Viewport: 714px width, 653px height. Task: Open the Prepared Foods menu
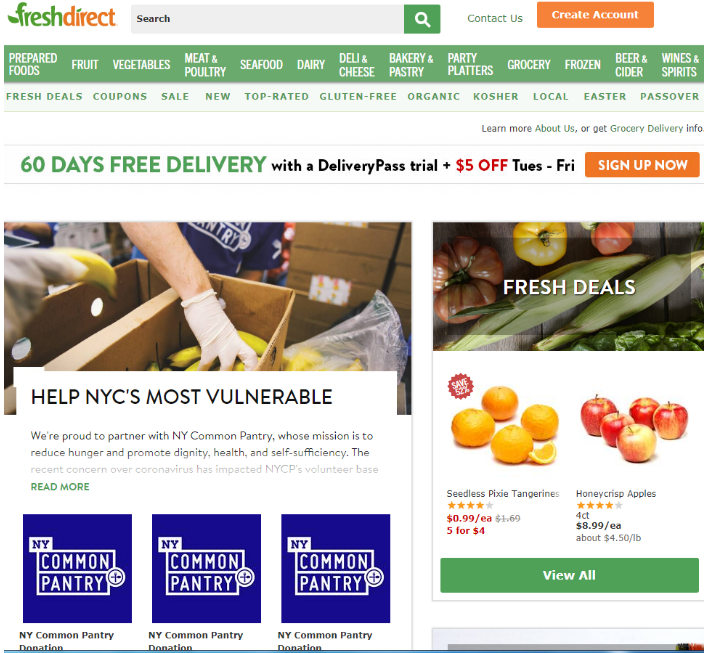(33, 64)
